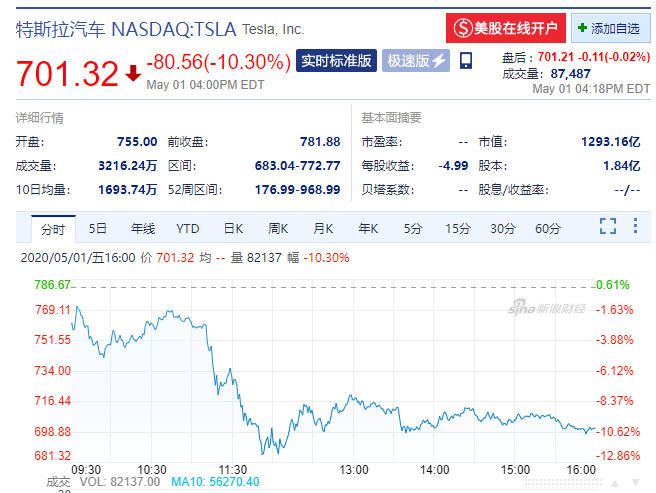The image size is (656, 493).
Task: Click the down triangle below the chart
Action: pos(636,483)
